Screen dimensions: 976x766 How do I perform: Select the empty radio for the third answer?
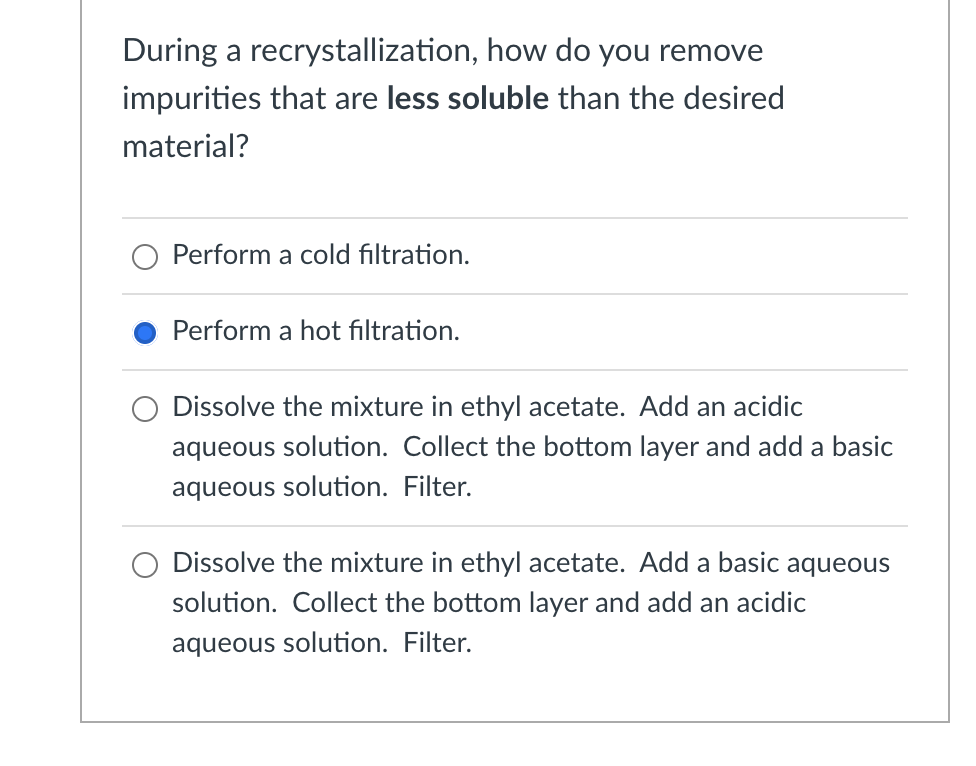pyautogui.click(x=144, y=408)
